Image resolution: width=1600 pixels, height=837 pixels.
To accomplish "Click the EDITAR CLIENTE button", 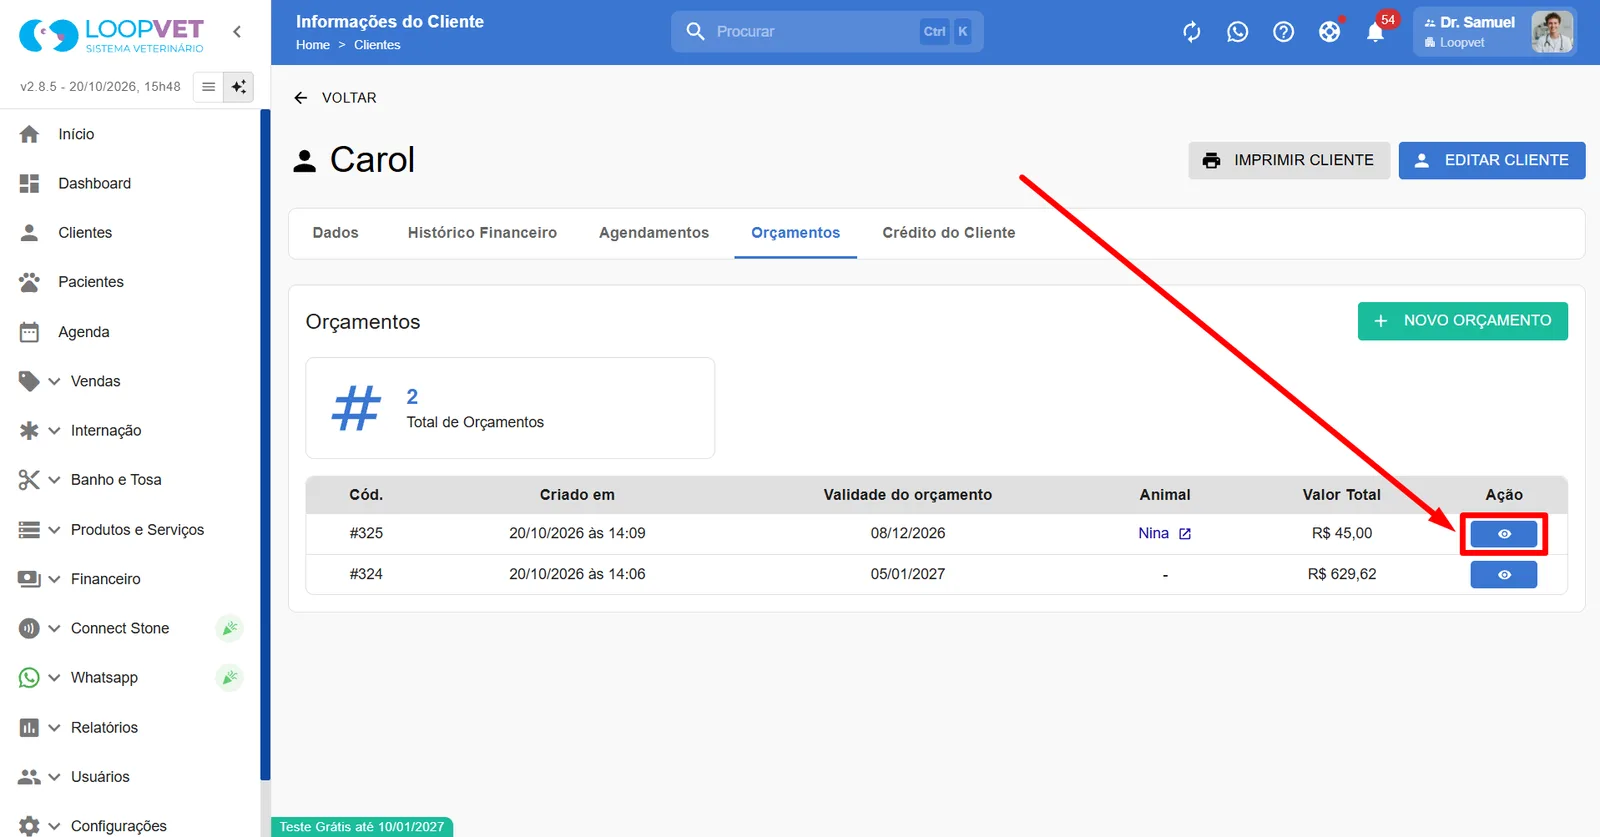I will pyautogui.click(x=1491, y=160).
